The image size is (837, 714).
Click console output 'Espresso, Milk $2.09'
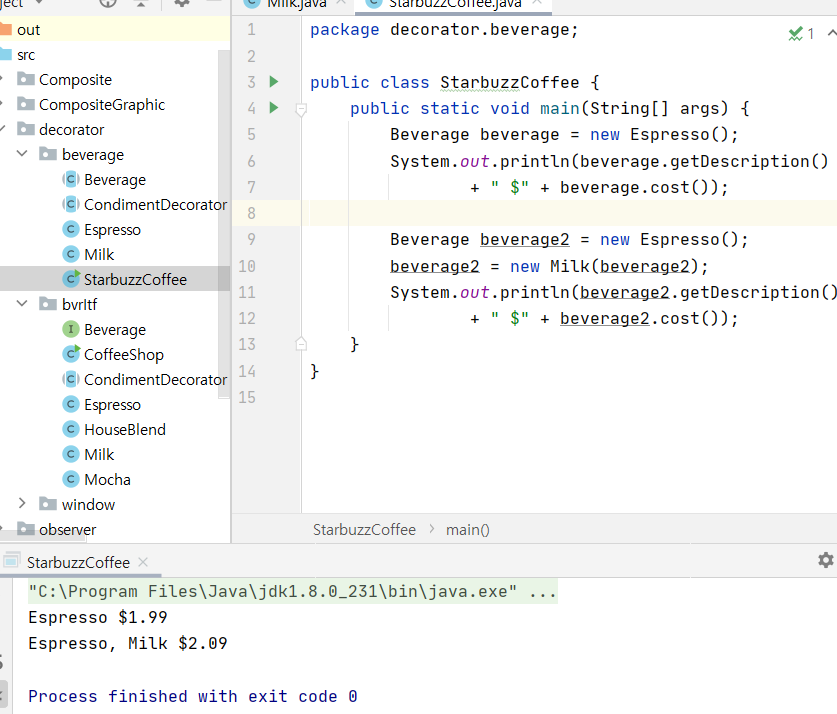128,644
